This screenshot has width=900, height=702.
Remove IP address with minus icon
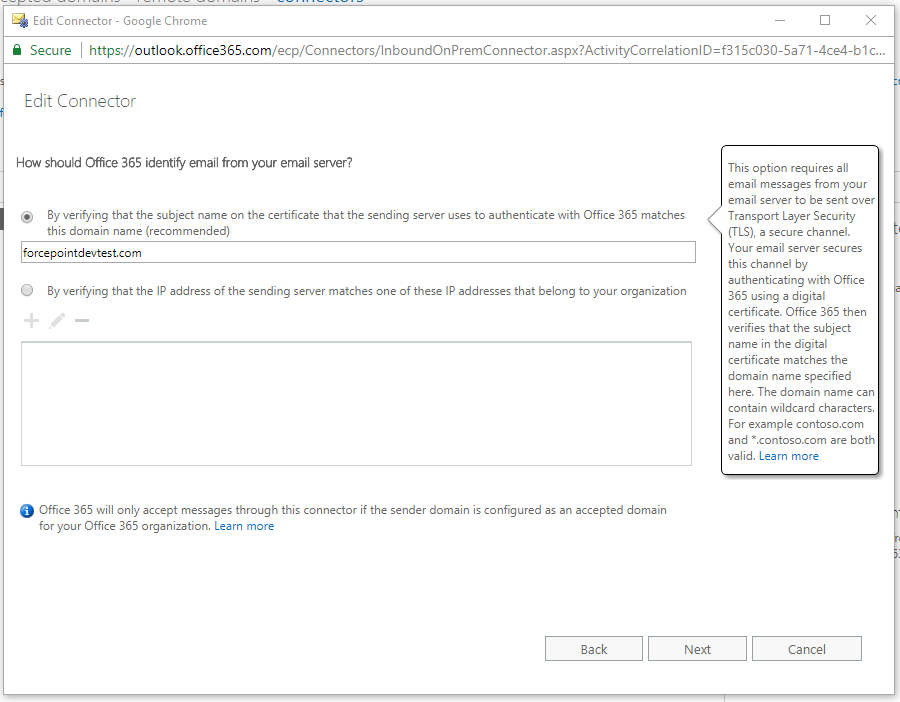(82, 320)
